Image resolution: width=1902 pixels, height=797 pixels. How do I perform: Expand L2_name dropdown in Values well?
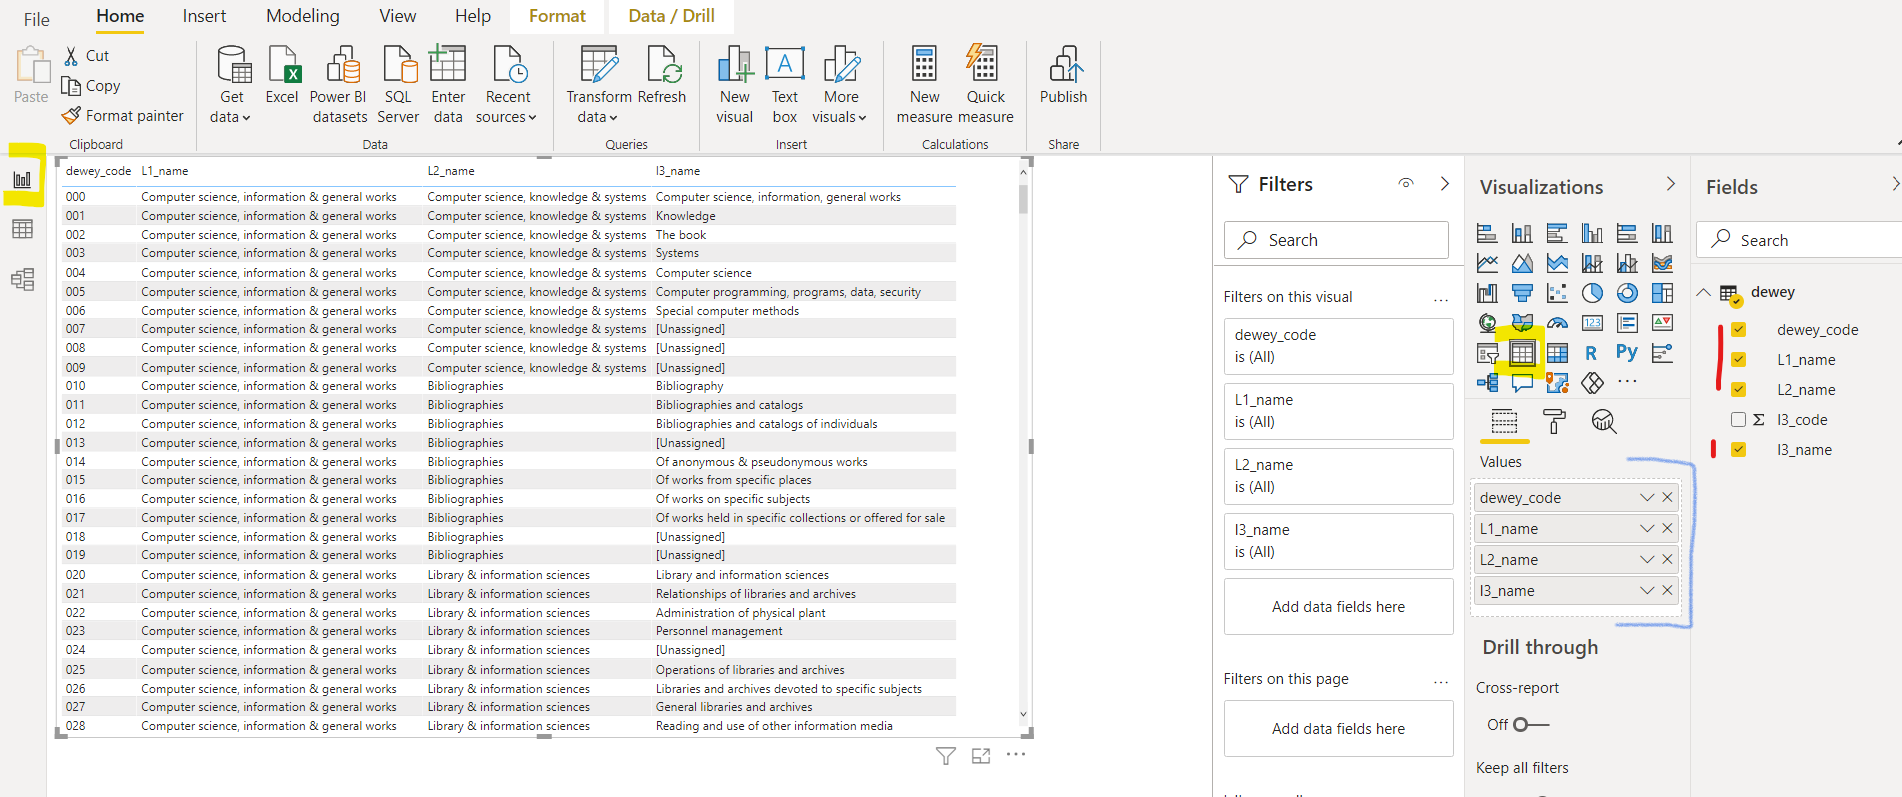tap(1646, 560)
